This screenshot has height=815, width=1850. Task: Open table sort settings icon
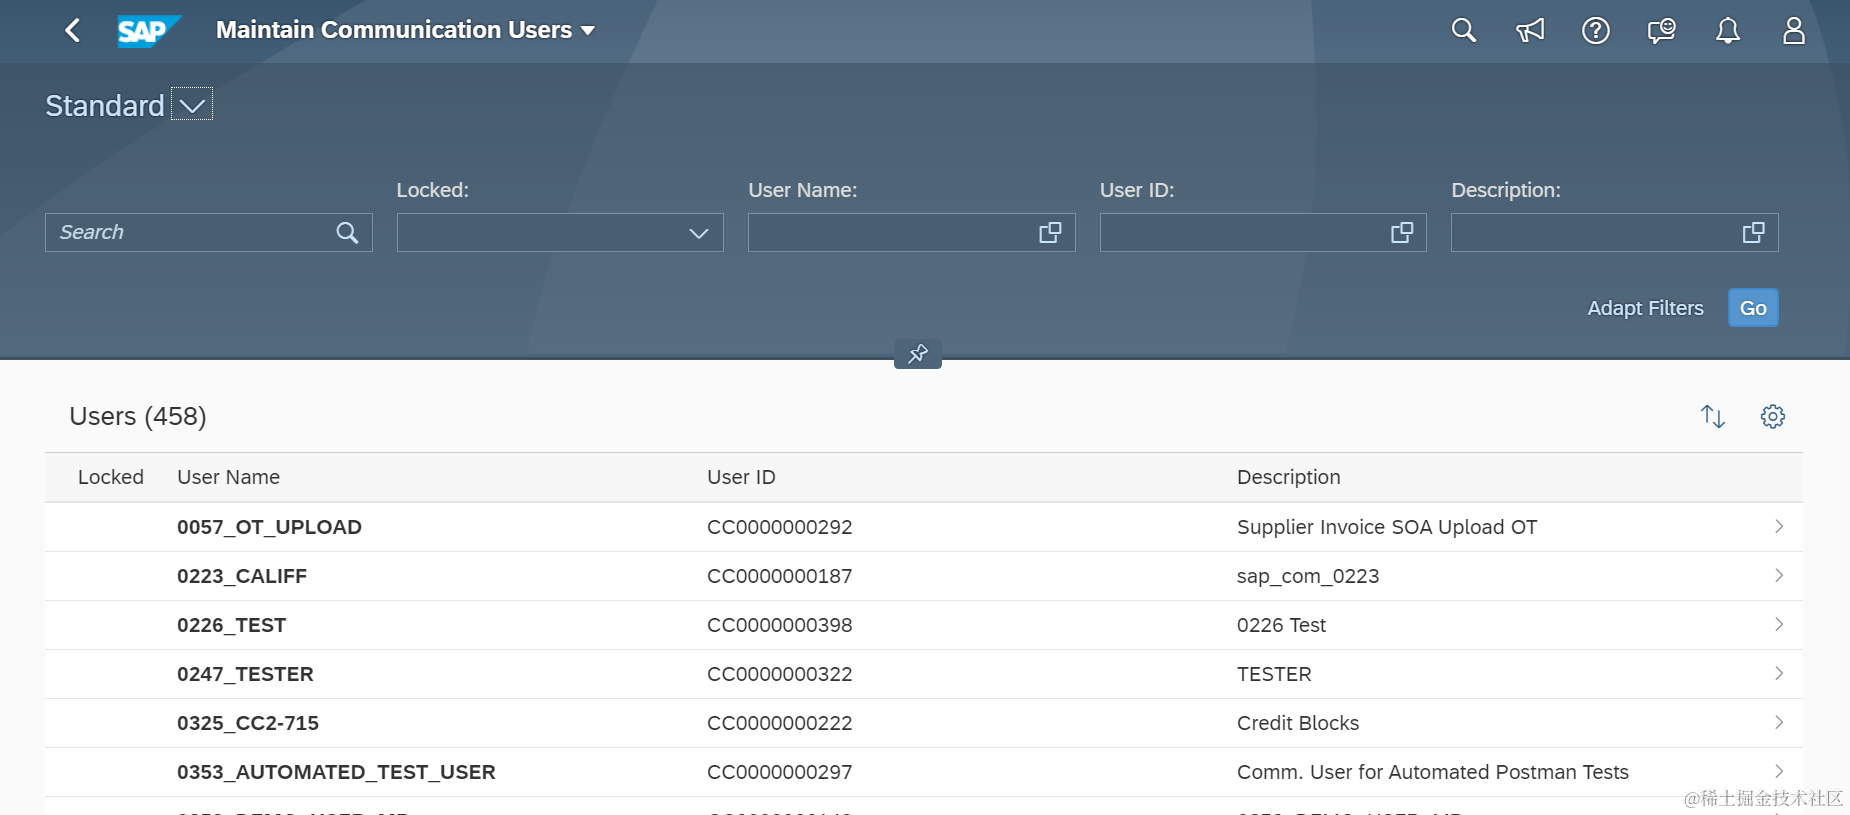pyautogui.click(x=1713, y=416)
